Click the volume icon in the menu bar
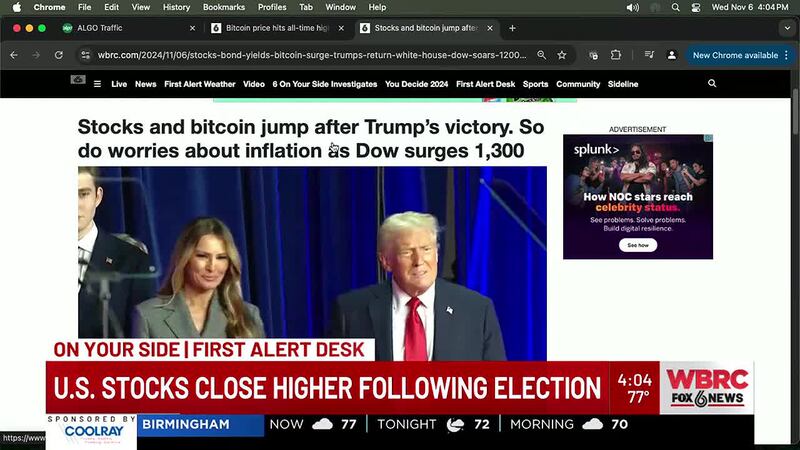The height and width of the screenshot is (450, 800). tap(633, 8)
